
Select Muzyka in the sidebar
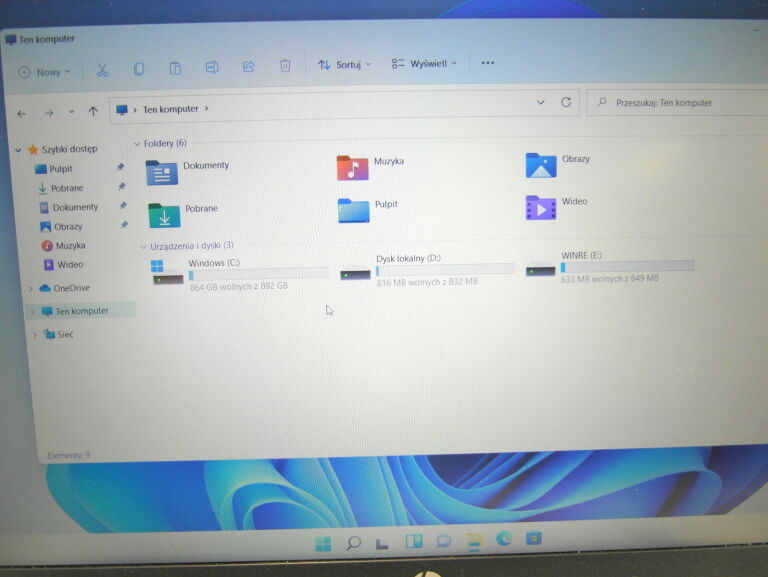[x=70, y=245]
